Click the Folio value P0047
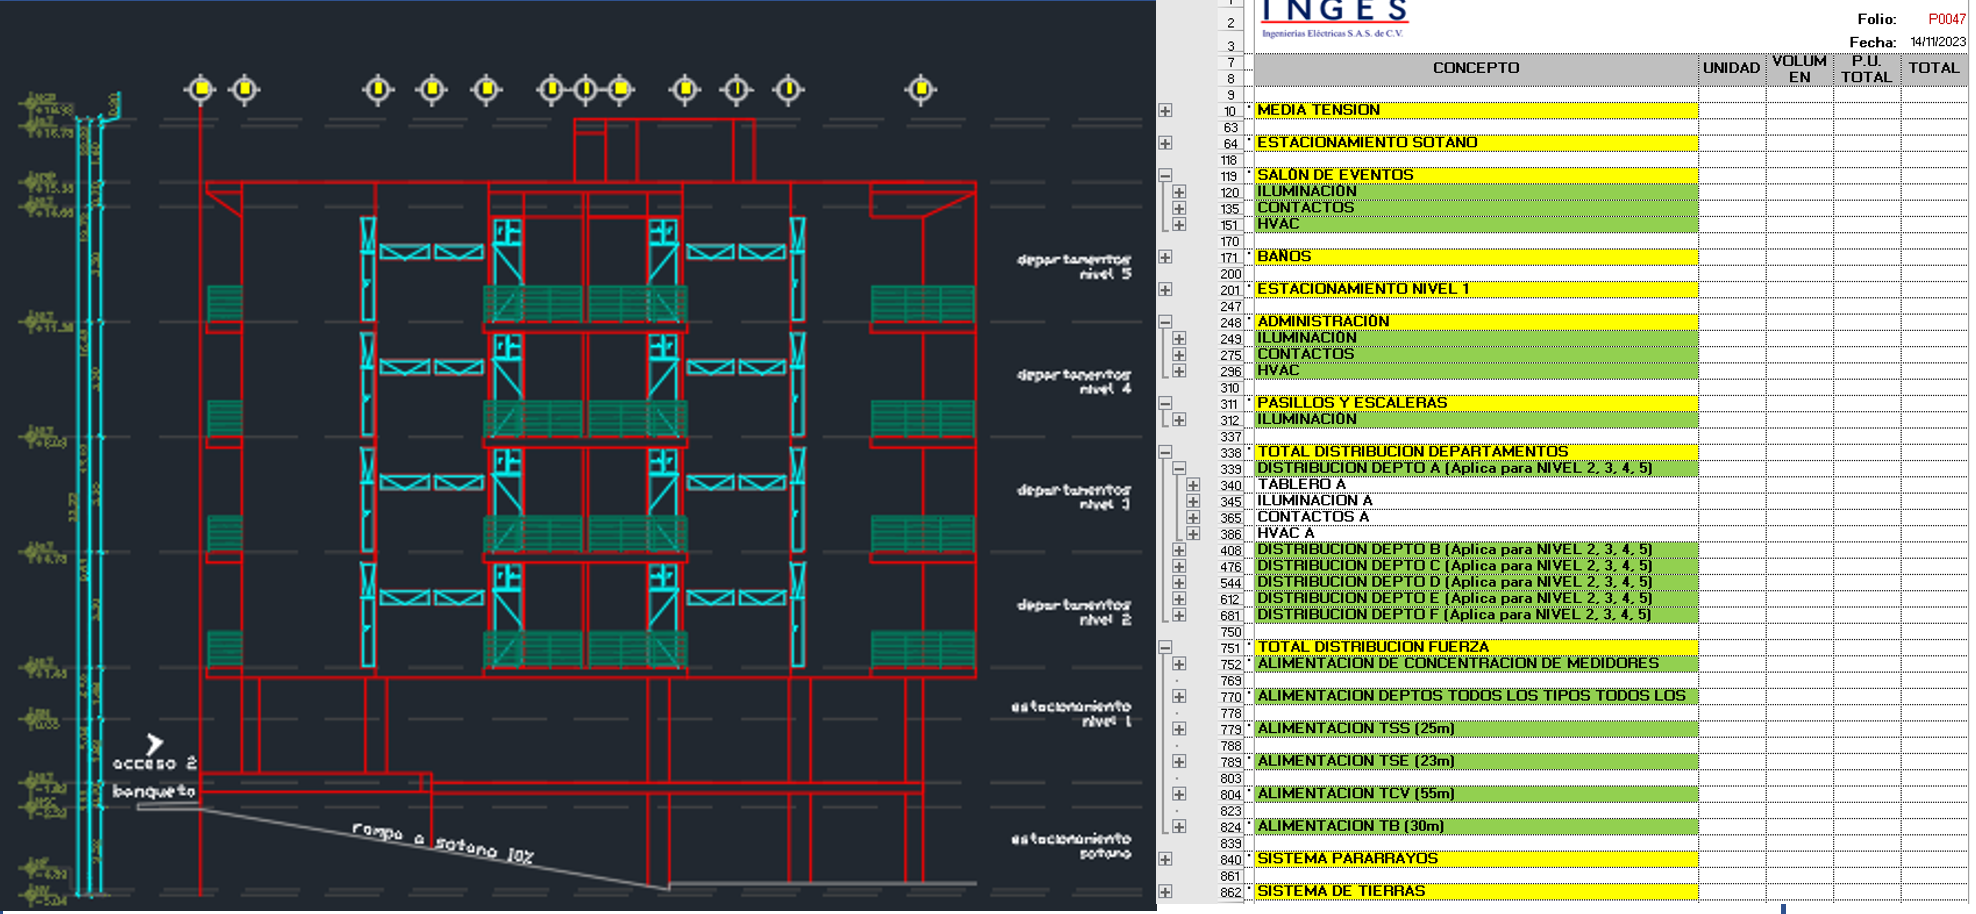This screenshot has width=1976, height=914. (1946, 19)
